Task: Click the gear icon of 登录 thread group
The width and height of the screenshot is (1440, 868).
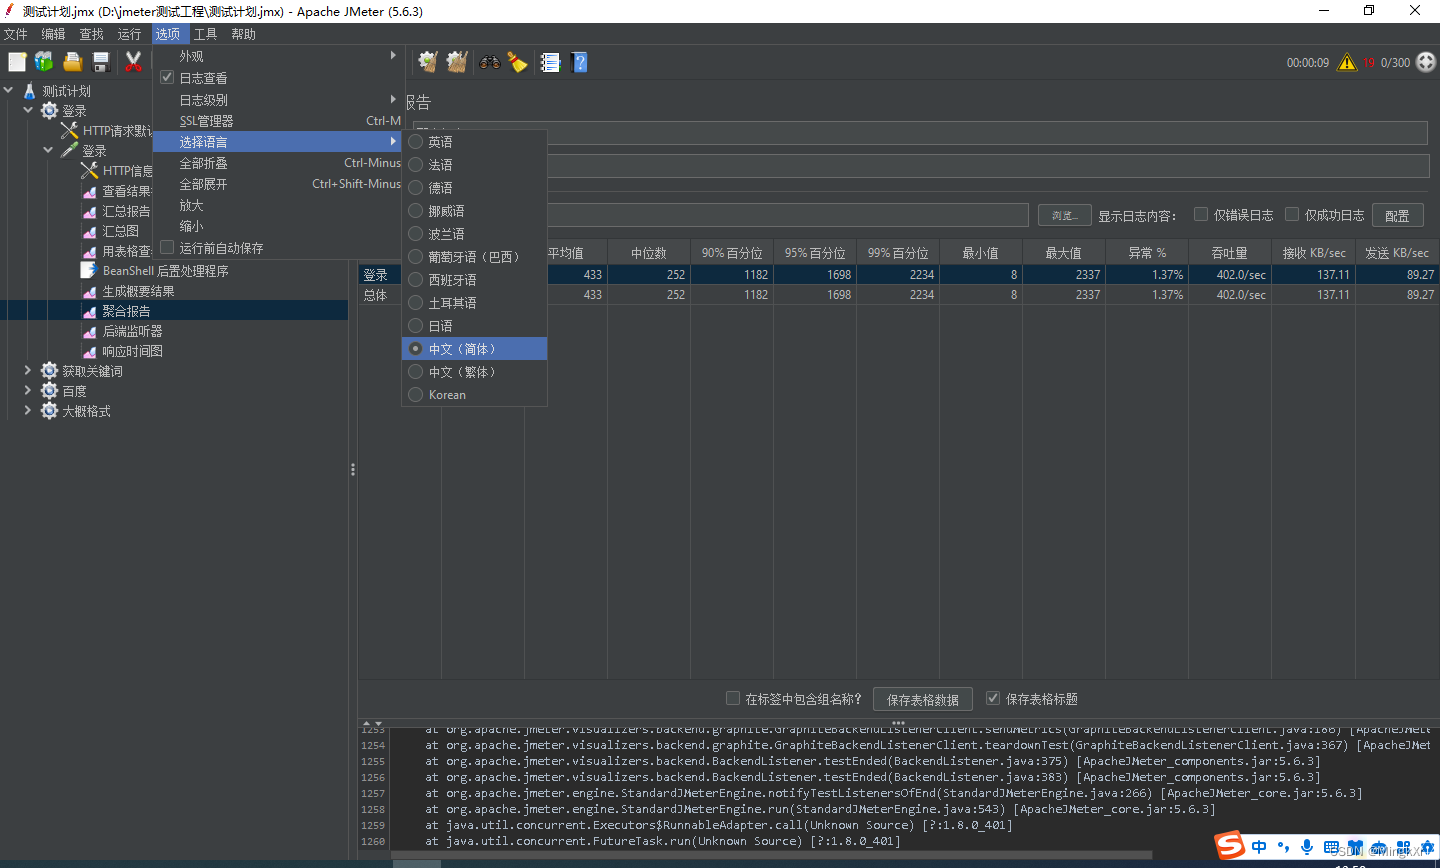Action: click(x=49, y=110)
